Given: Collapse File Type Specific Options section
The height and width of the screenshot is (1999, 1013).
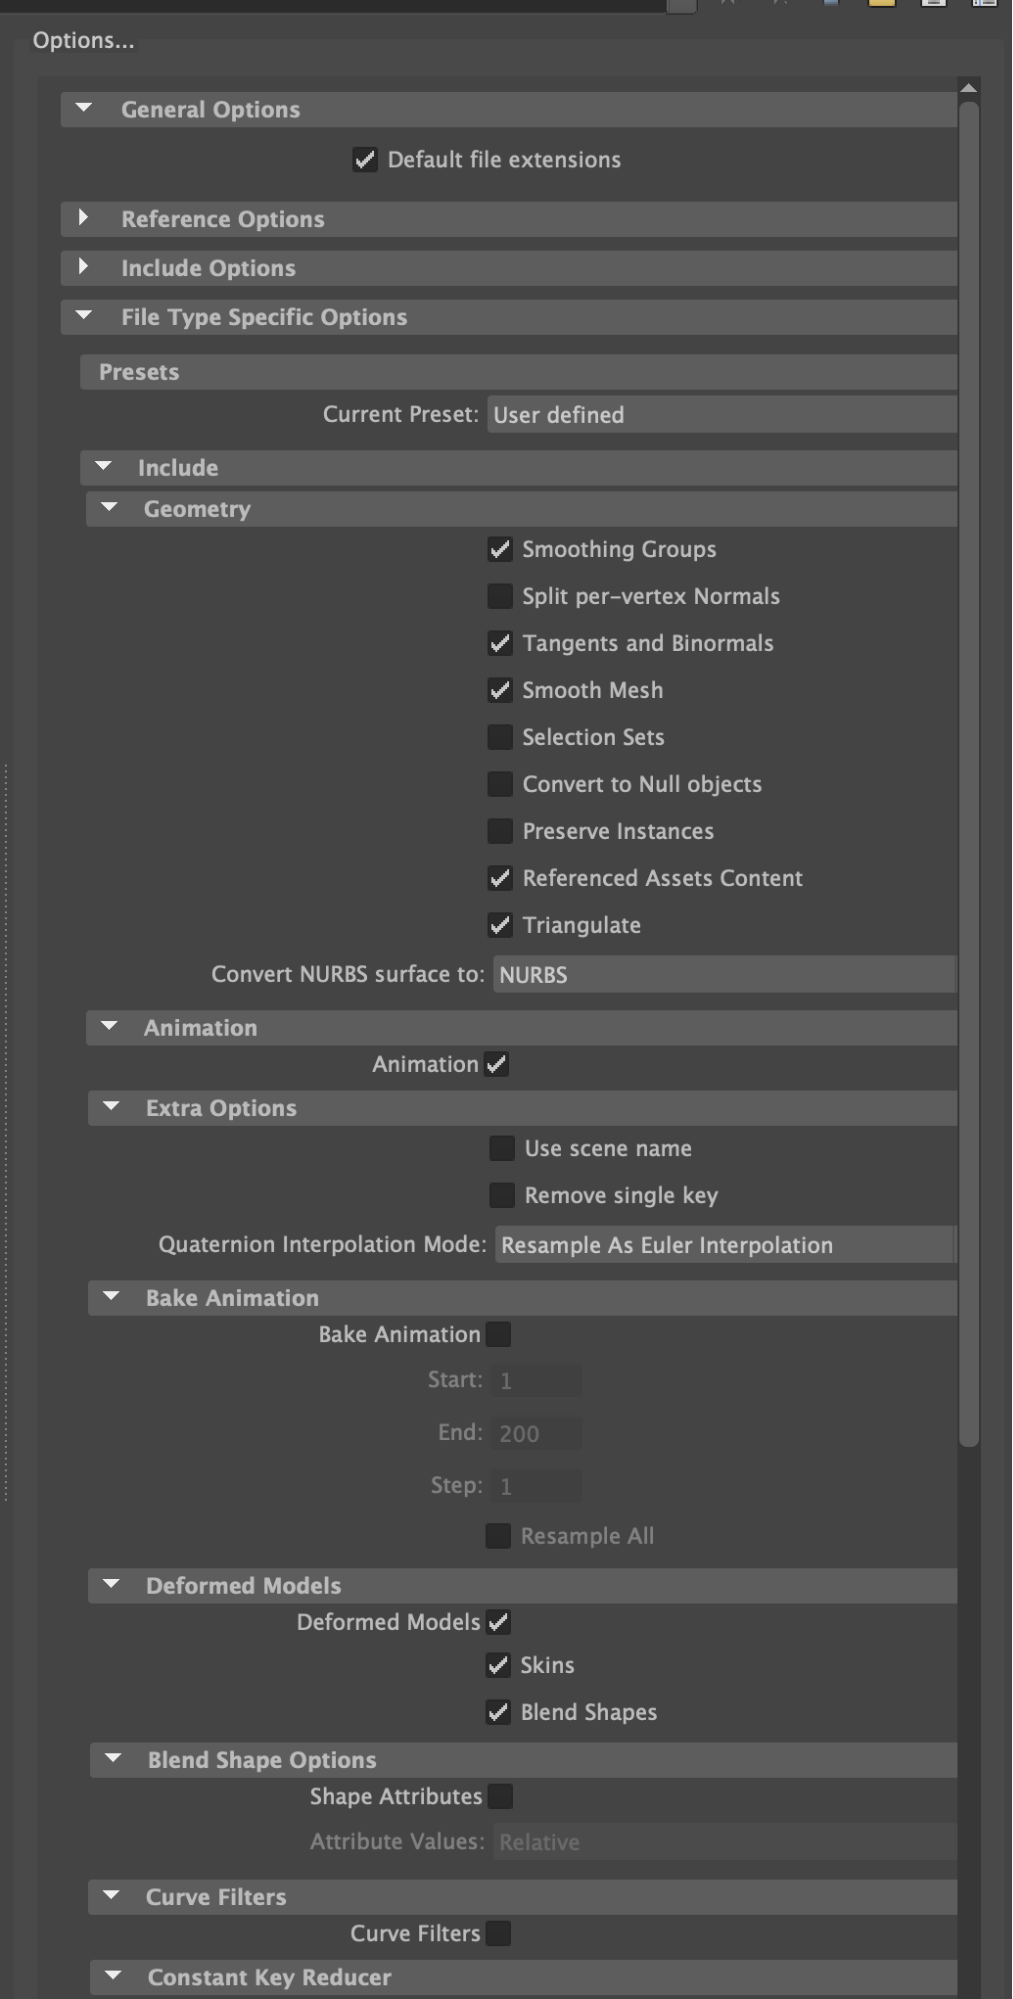Looking at the screenshot, I should pyautogui.click(x=84, y=316).
